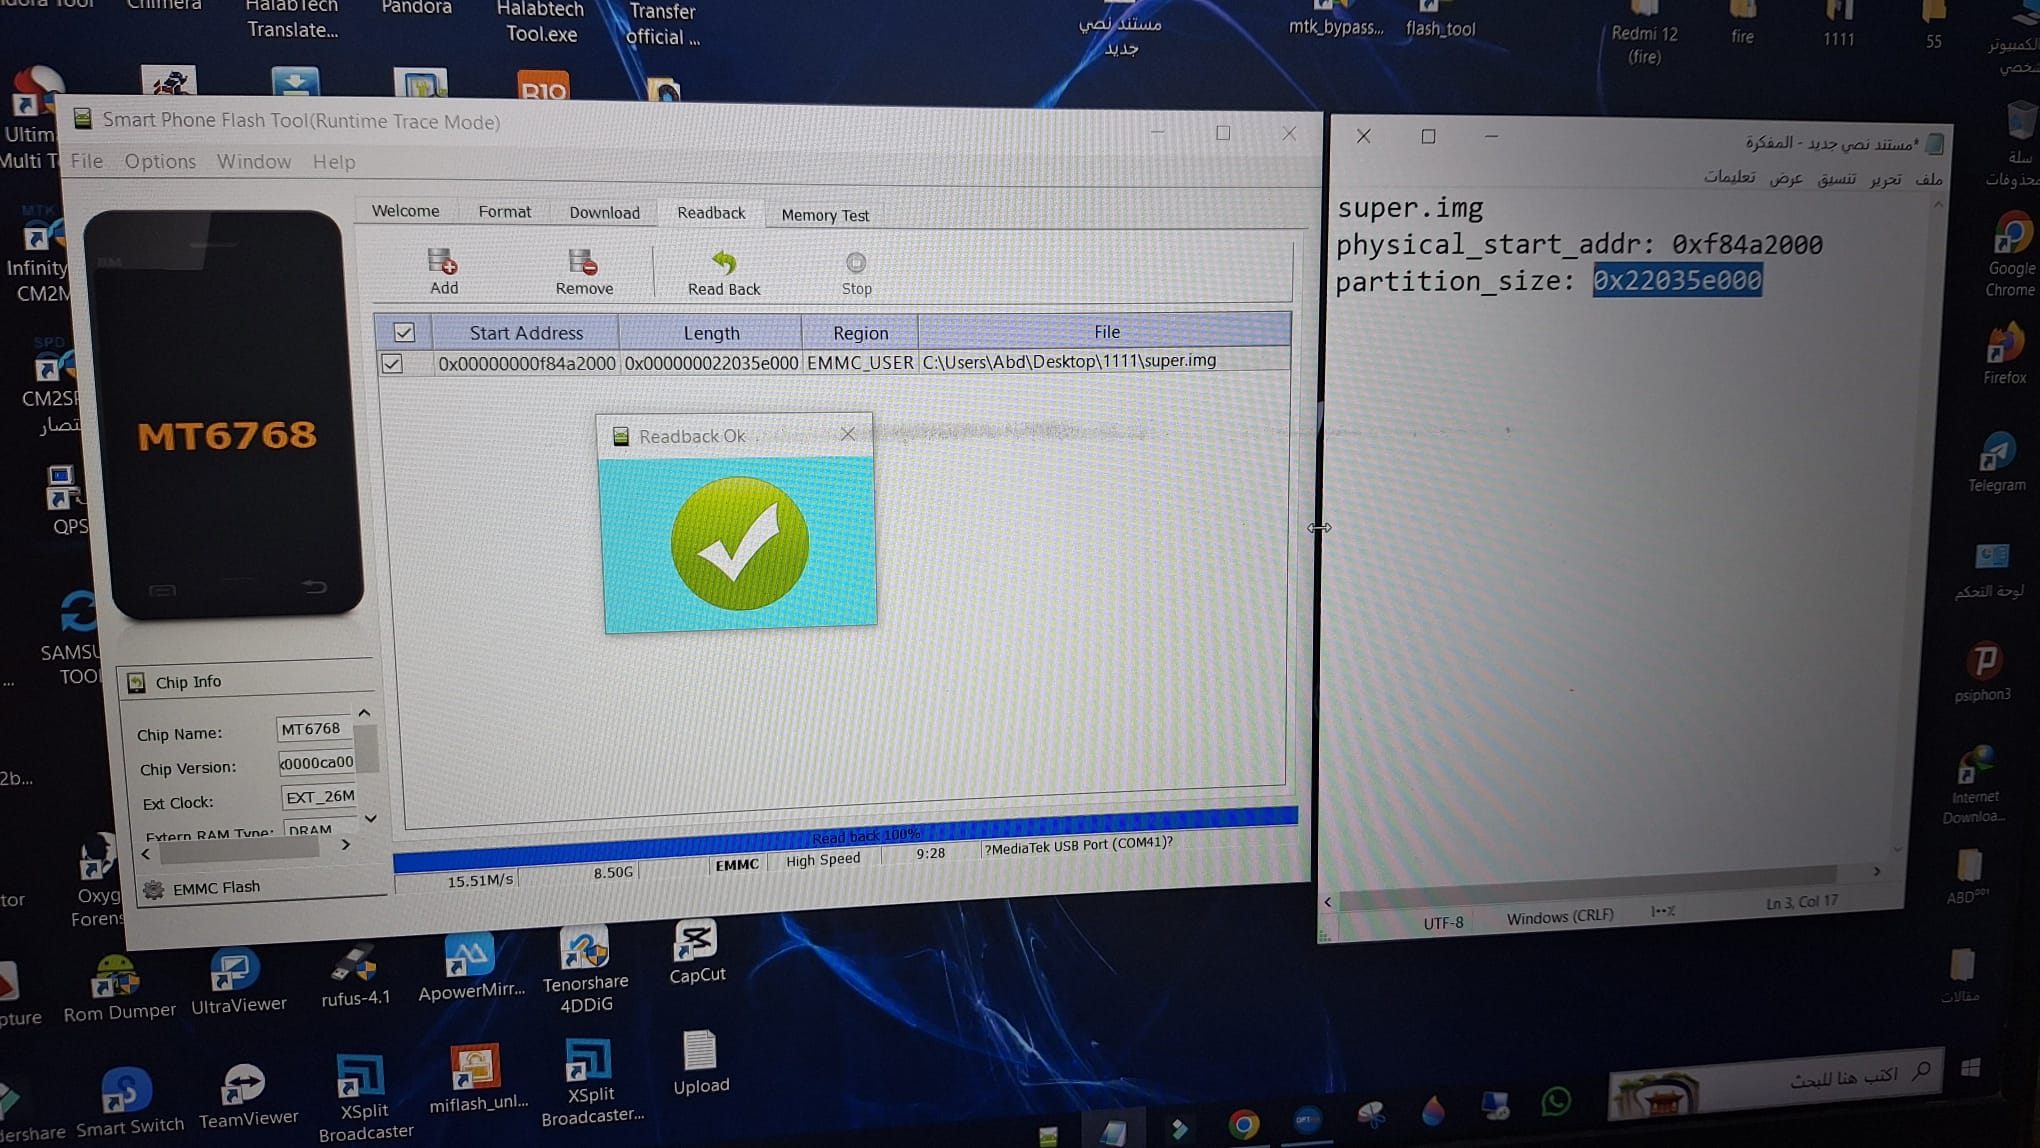Open the Window menu in Flash Tool
2040x1148 pixels.
coord(254,161)
